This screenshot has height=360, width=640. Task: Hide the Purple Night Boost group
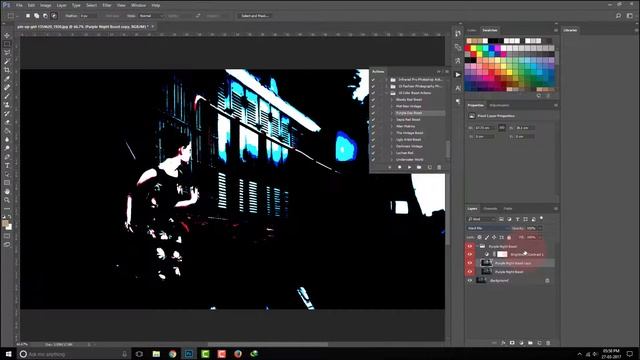(x=470, y=246)
